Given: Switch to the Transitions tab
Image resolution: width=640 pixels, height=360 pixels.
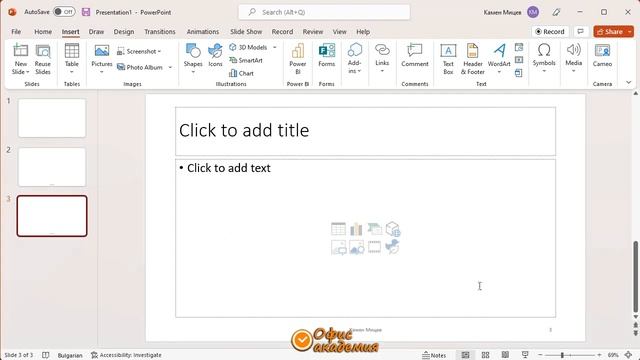Looking at the screenshot, I should click(x=160, y=31).
